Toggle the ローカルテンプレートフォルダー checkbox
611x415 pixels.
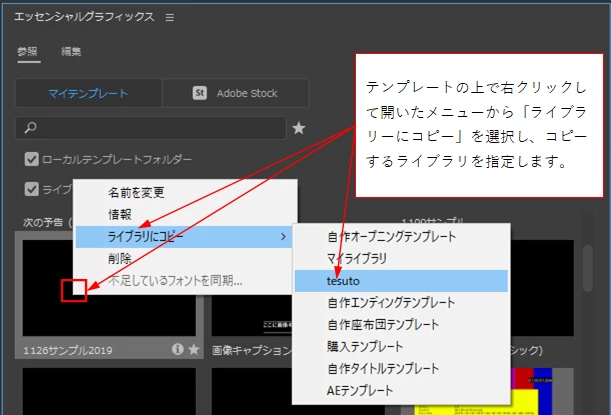point(32,159)
